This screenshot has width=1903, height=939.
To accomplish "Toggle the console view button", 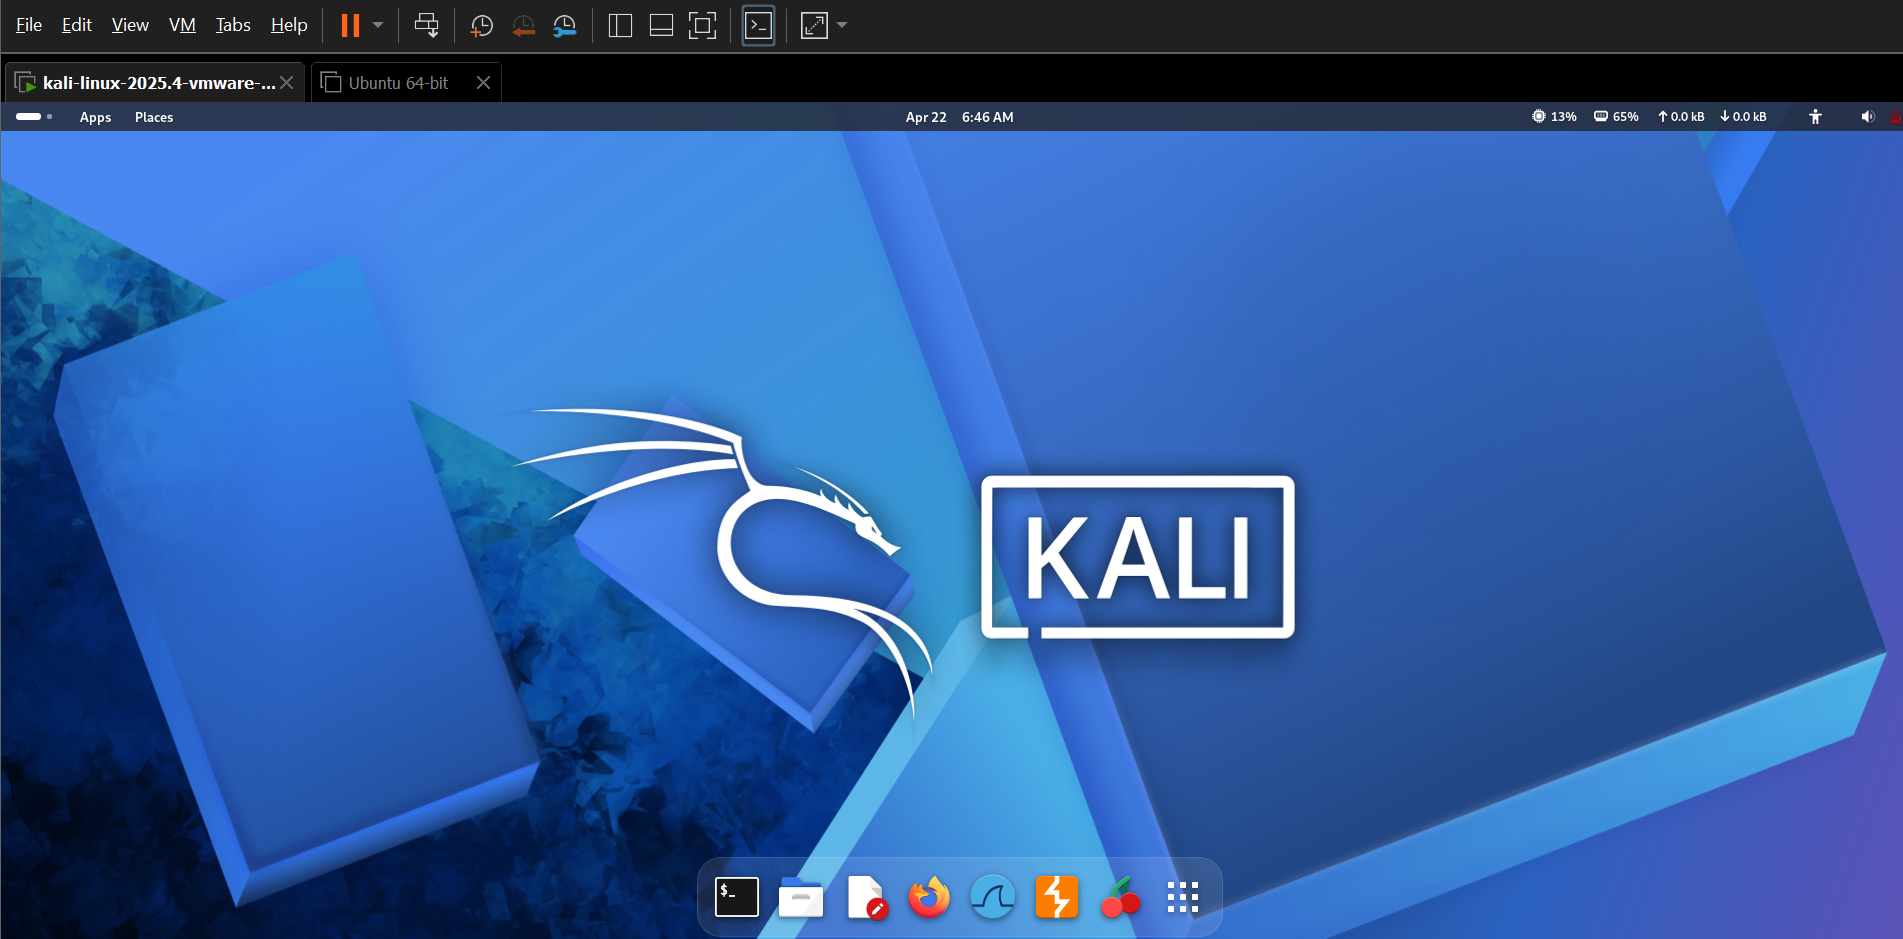I will tap(759, 26).
